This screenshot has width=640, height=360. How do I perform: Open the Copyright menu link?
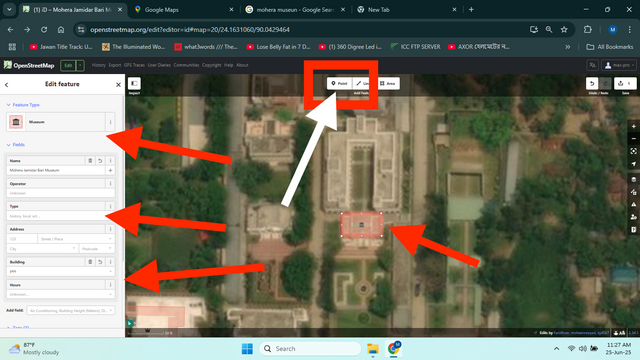pyautogui.click(x=211, y=65)
